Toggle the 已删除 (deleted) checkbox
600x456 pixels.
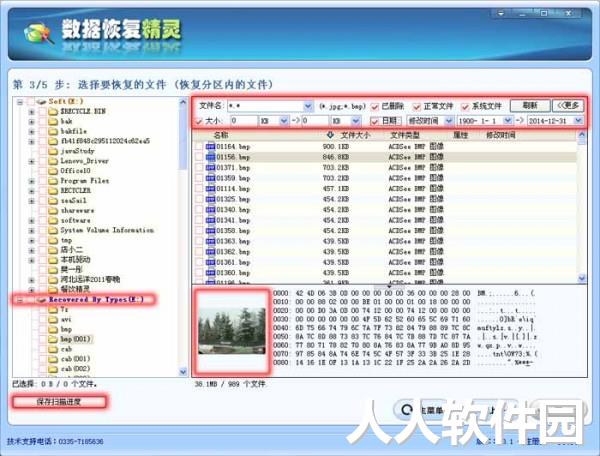(x=375, y=106)
